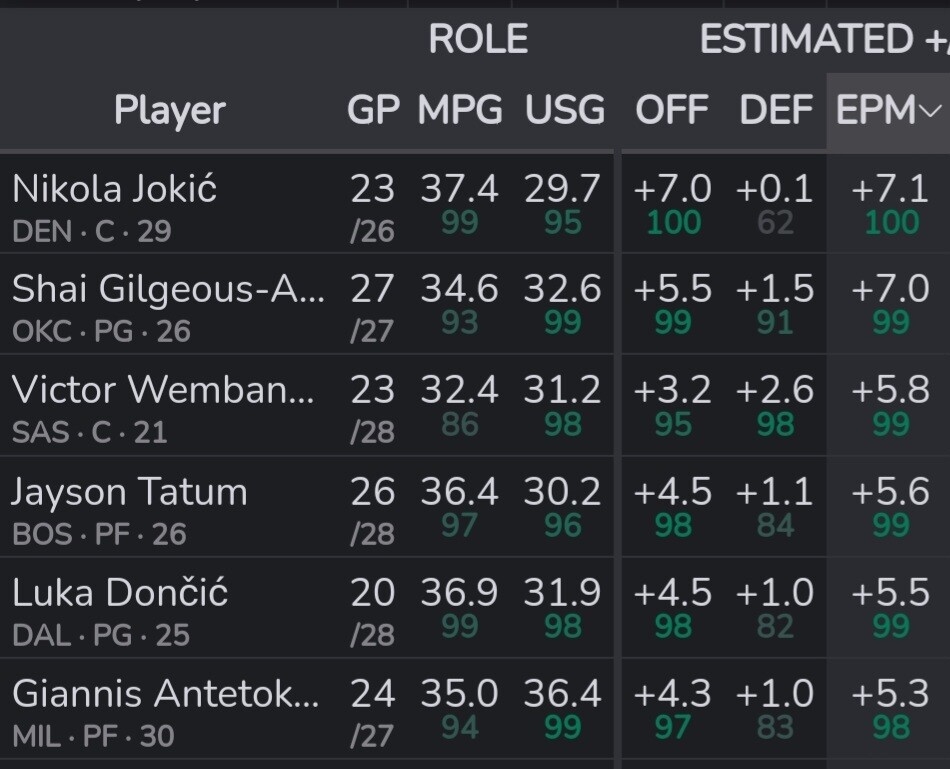
Task: Sort by MPG column header
Action: [460, 110]
